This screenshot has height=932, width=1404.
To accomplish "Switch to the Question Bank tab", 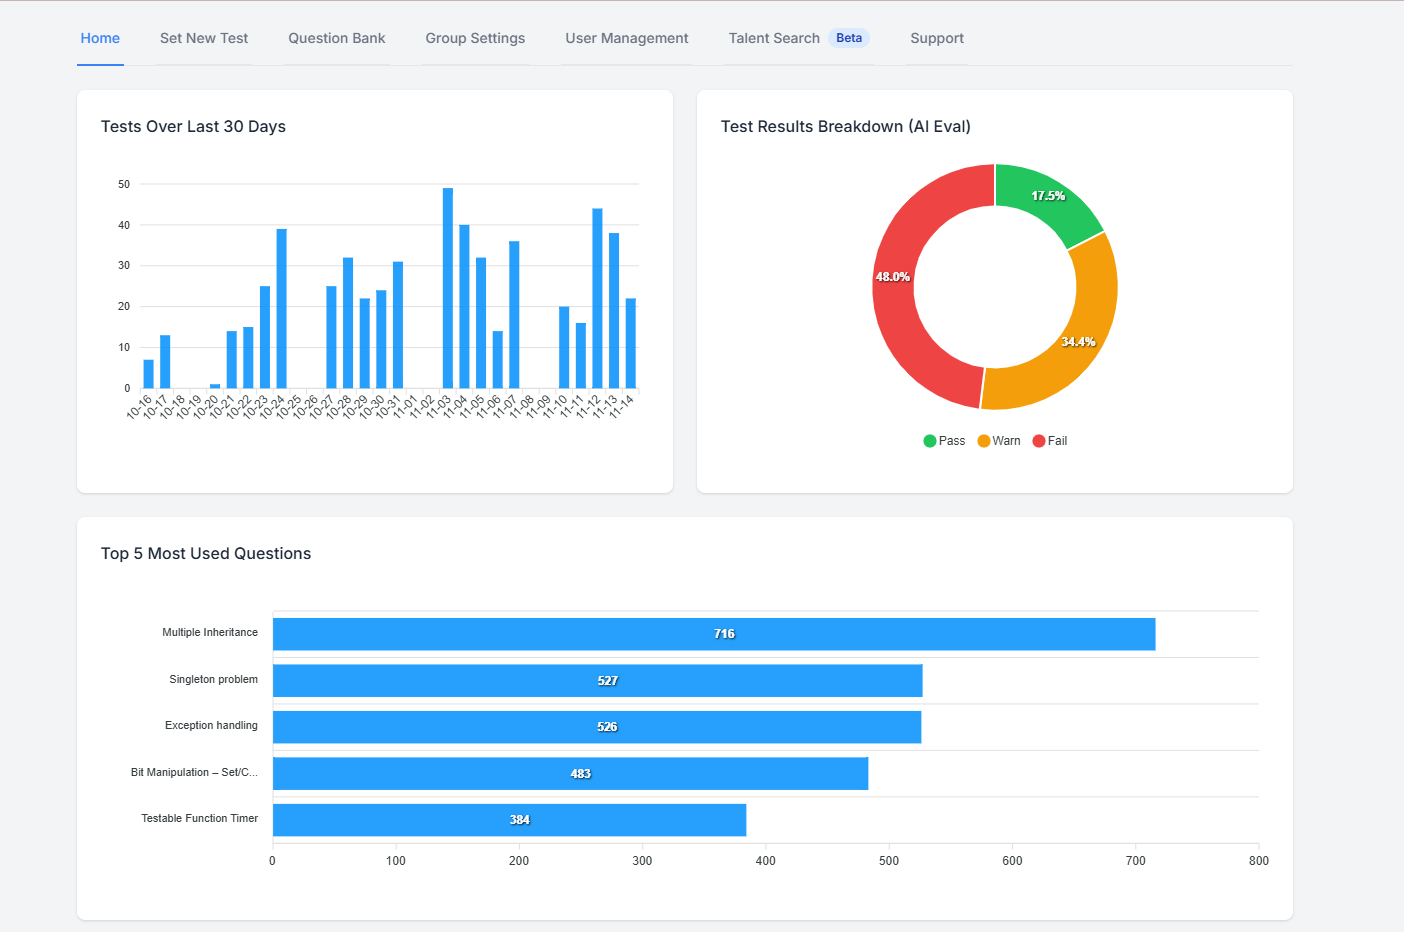I will (x=336, y=38).
